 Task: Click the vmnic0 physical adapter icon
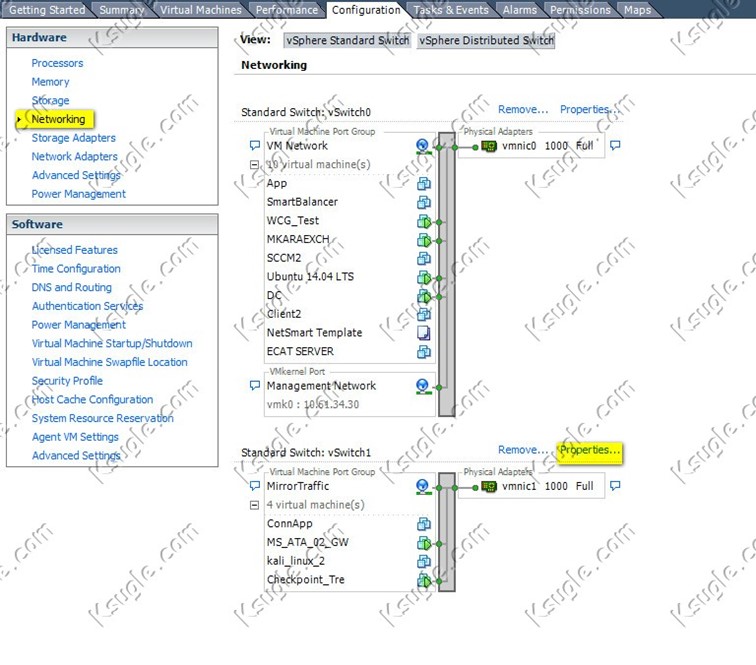coord(488,146)
